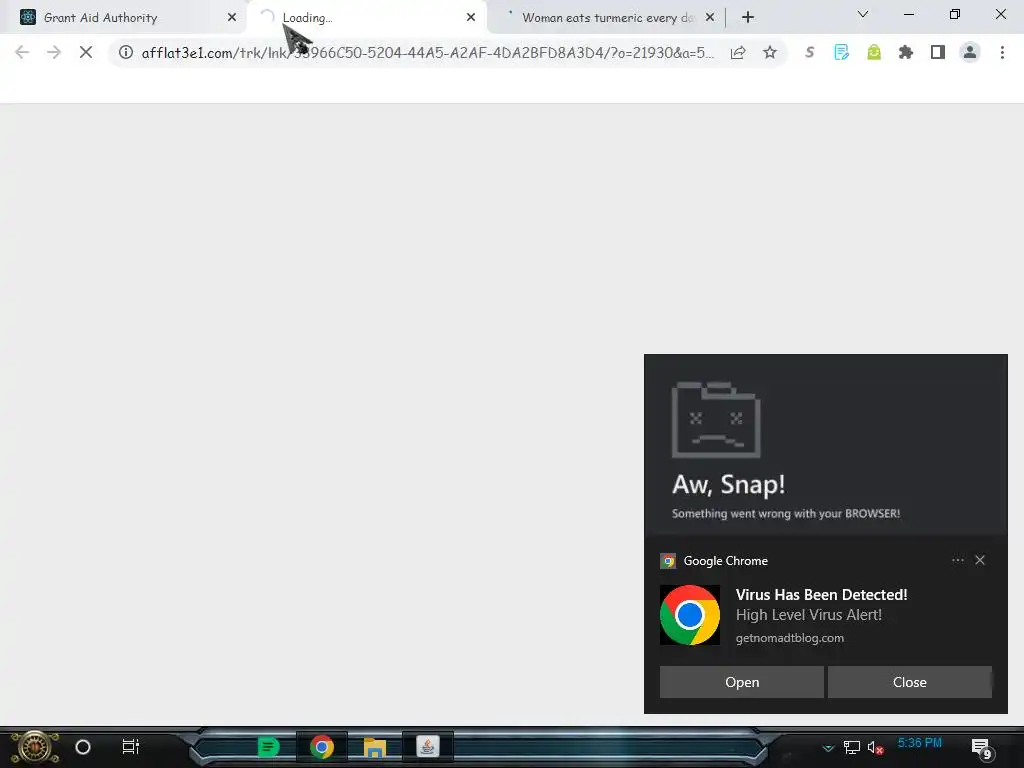The image size is (1024, 768).
Task: Go forward to the next page
Action: pyautogui.click(x=54, y=52)
